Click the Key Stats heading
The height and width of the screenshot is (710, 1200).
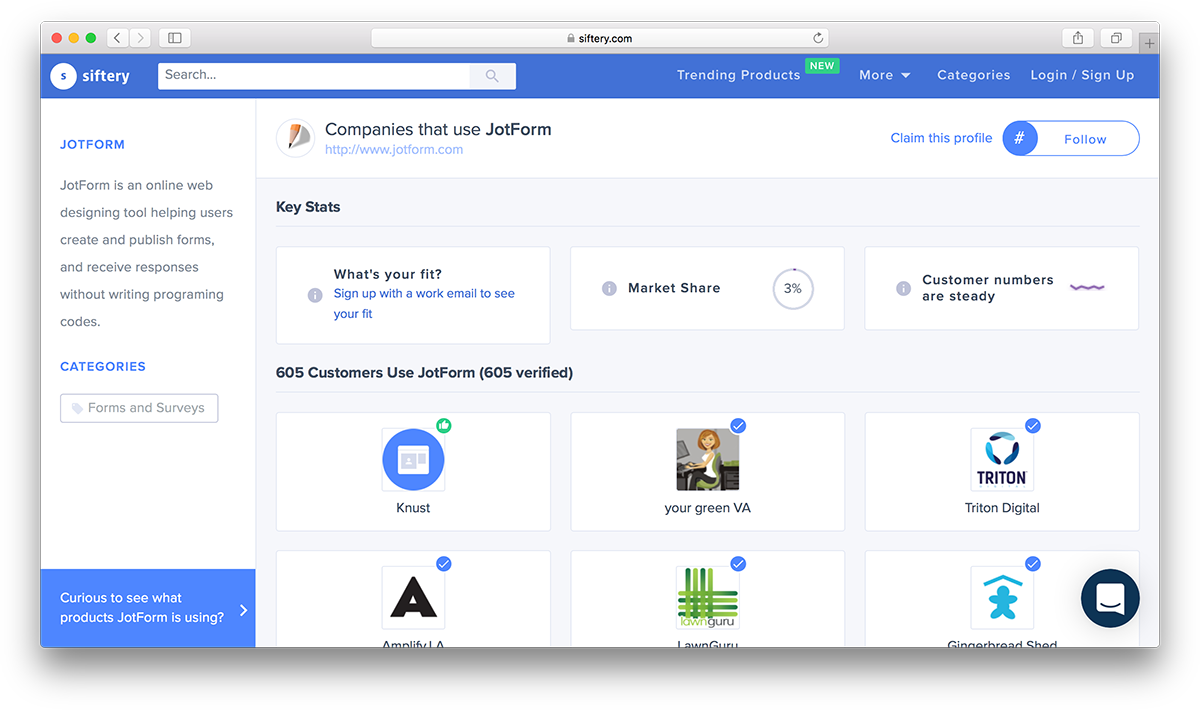coord(308,207)
